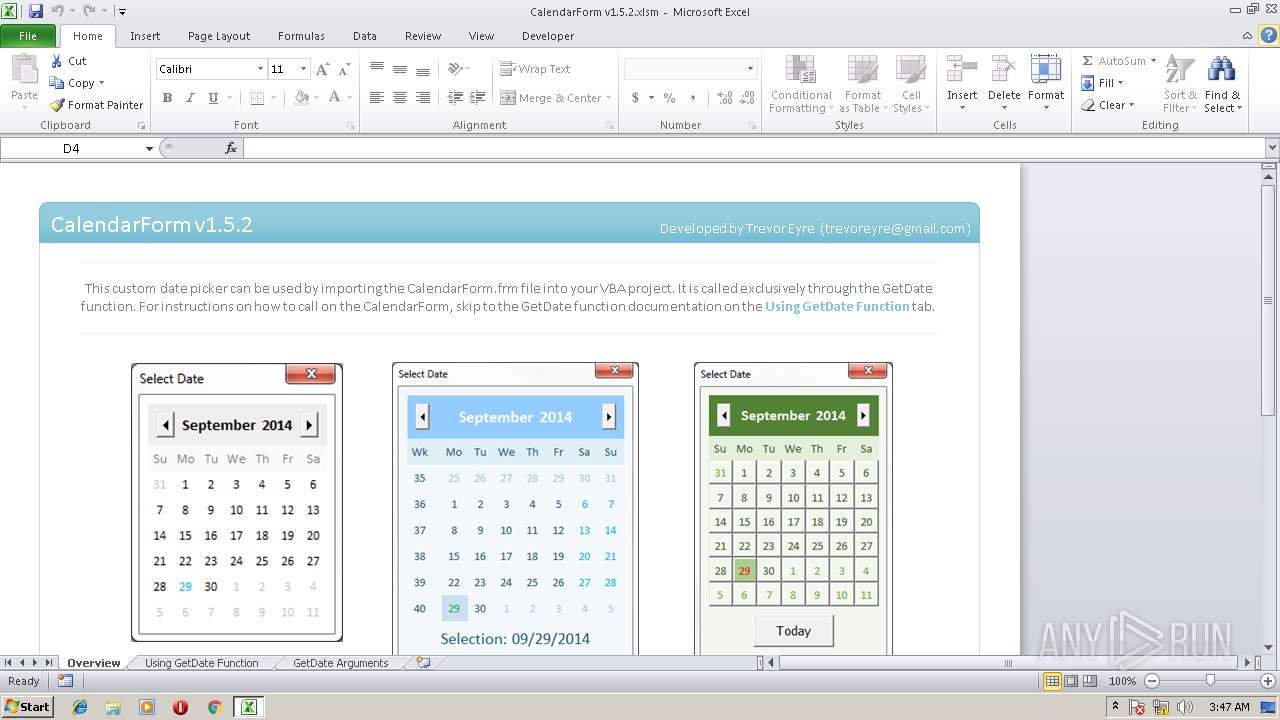This screenshot has height=720, width=1280.
Task: Click the Fill Color paint bucket icon
Action: [x=301, y=98]
